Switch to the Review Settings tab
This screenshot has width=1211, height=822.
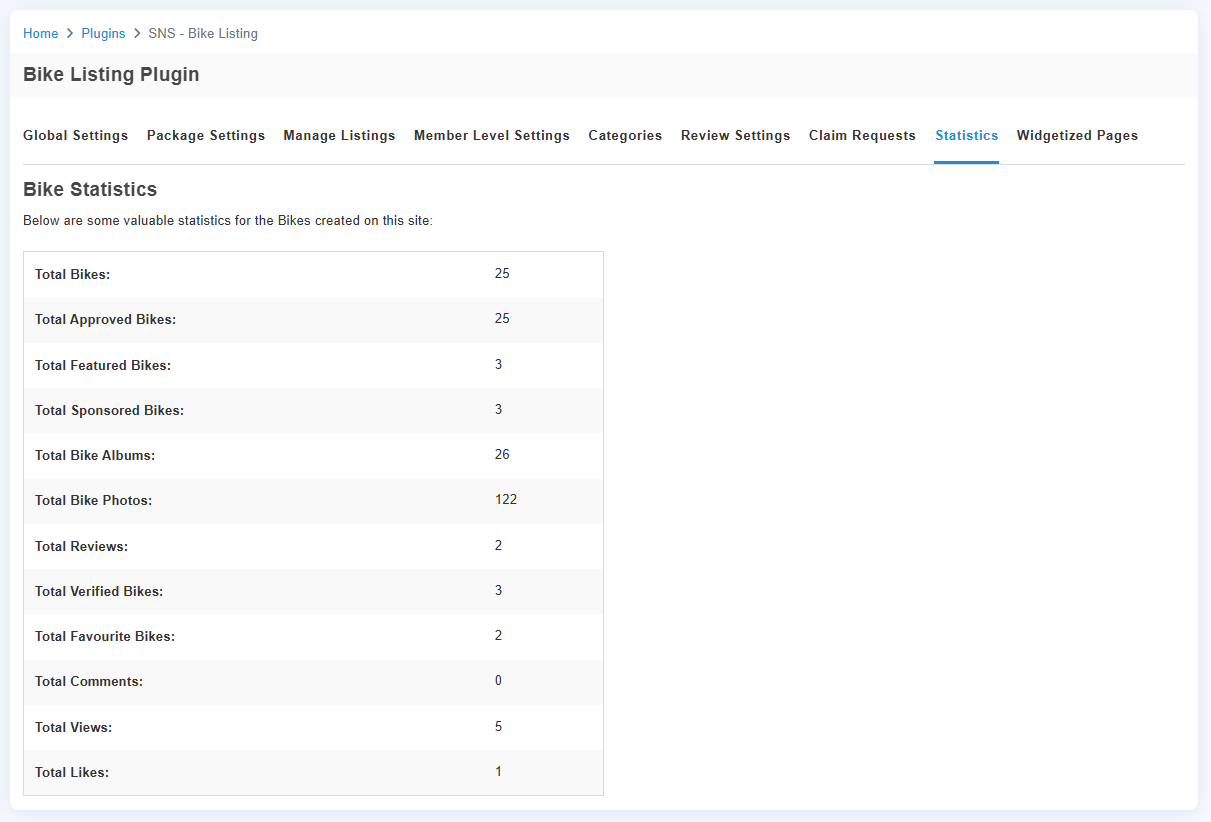pyautogui.click(x=735, y=135)
